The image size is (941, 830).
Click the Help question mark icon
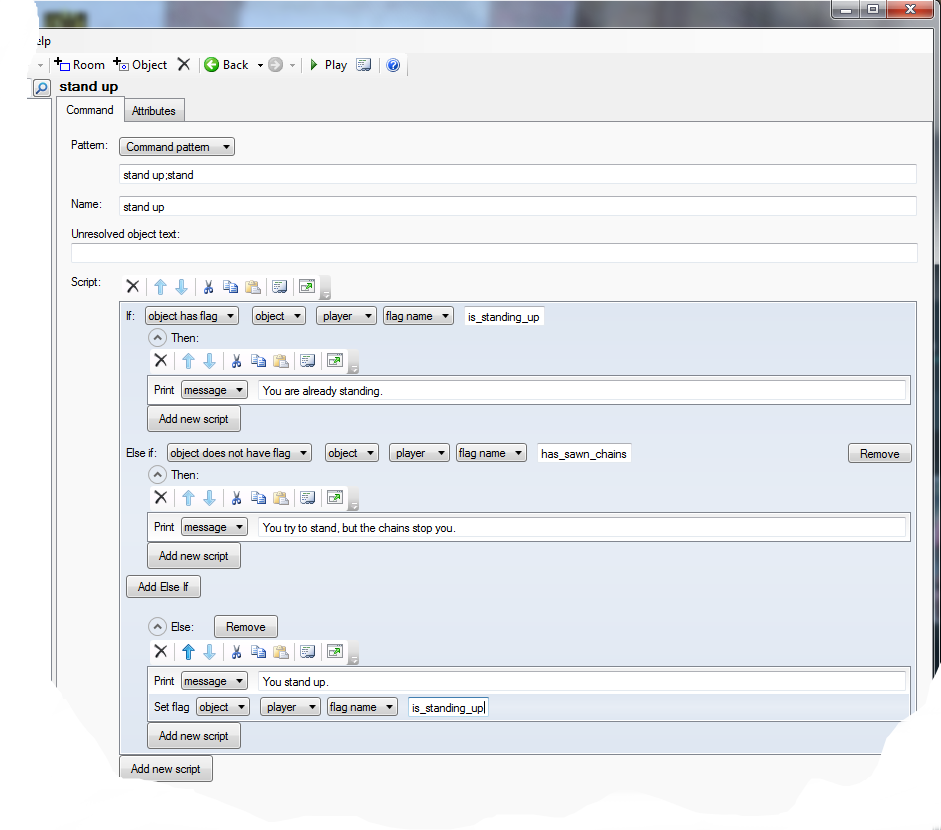[x=393, y=65]
